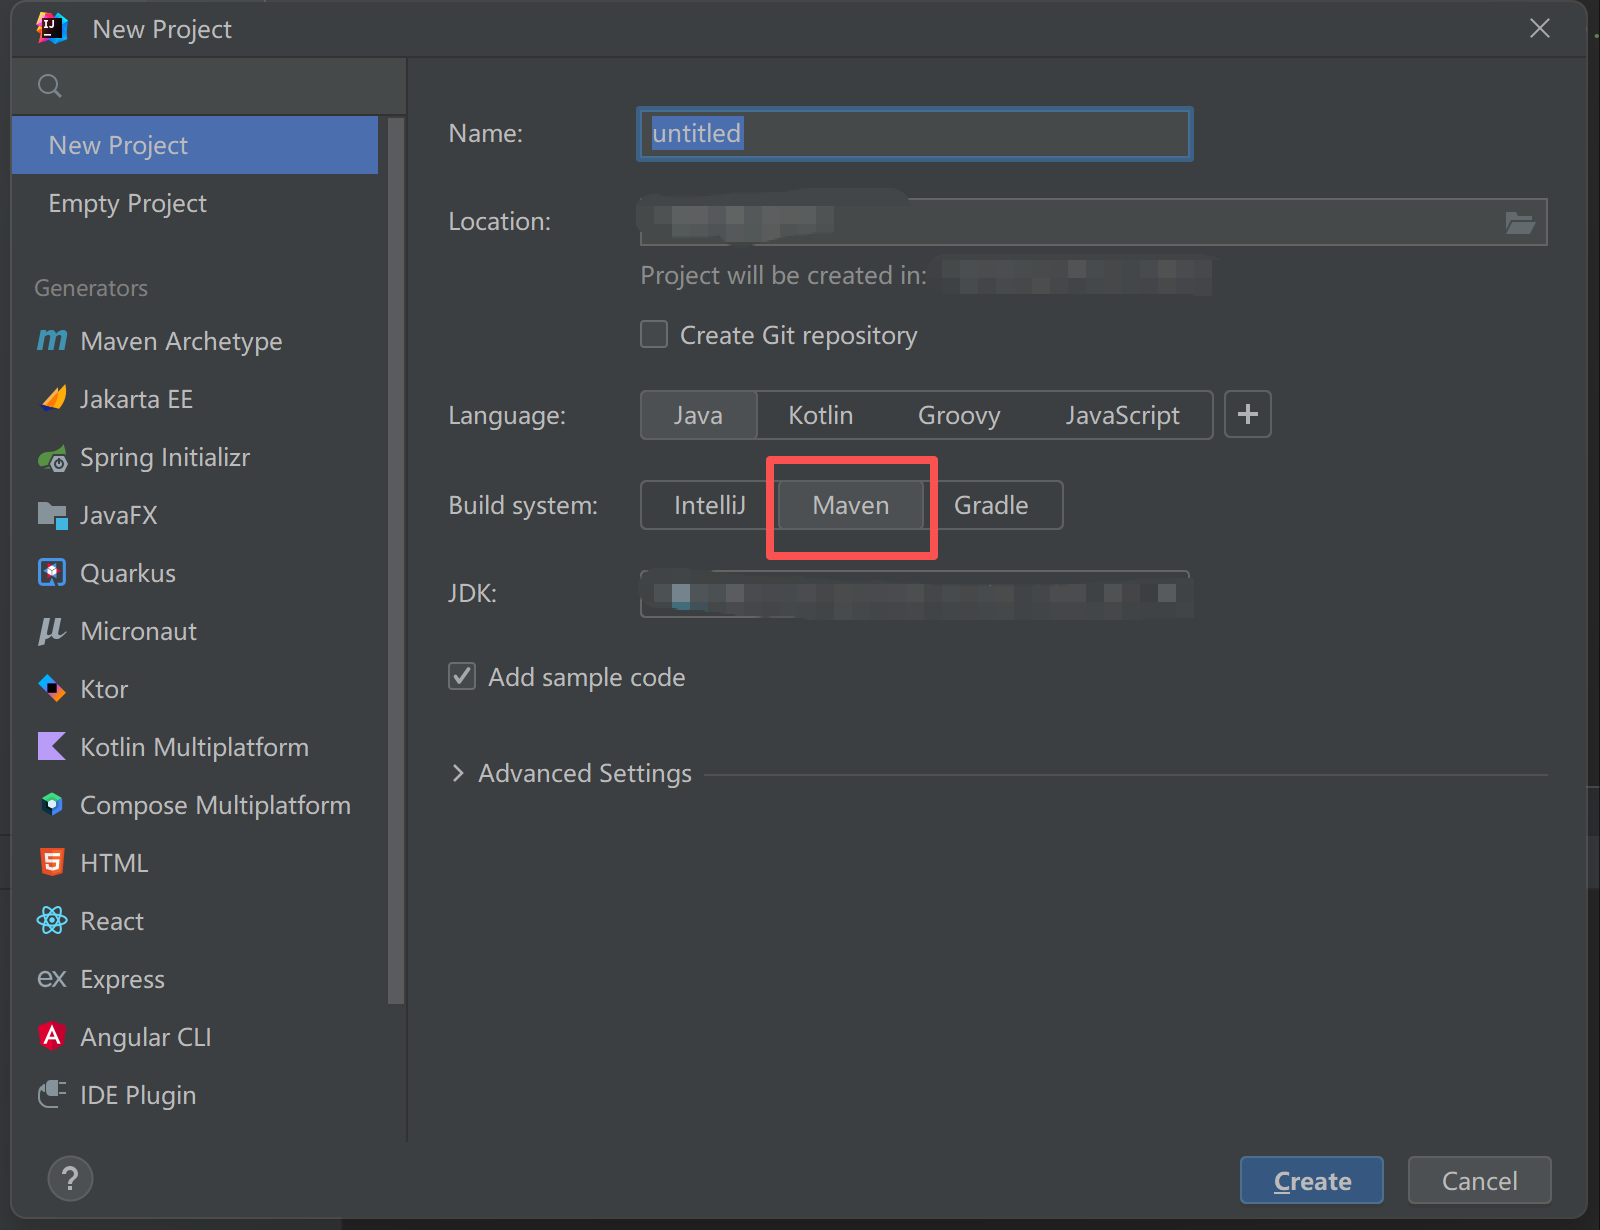Click the HTML5 shield icon

[52, 862]
